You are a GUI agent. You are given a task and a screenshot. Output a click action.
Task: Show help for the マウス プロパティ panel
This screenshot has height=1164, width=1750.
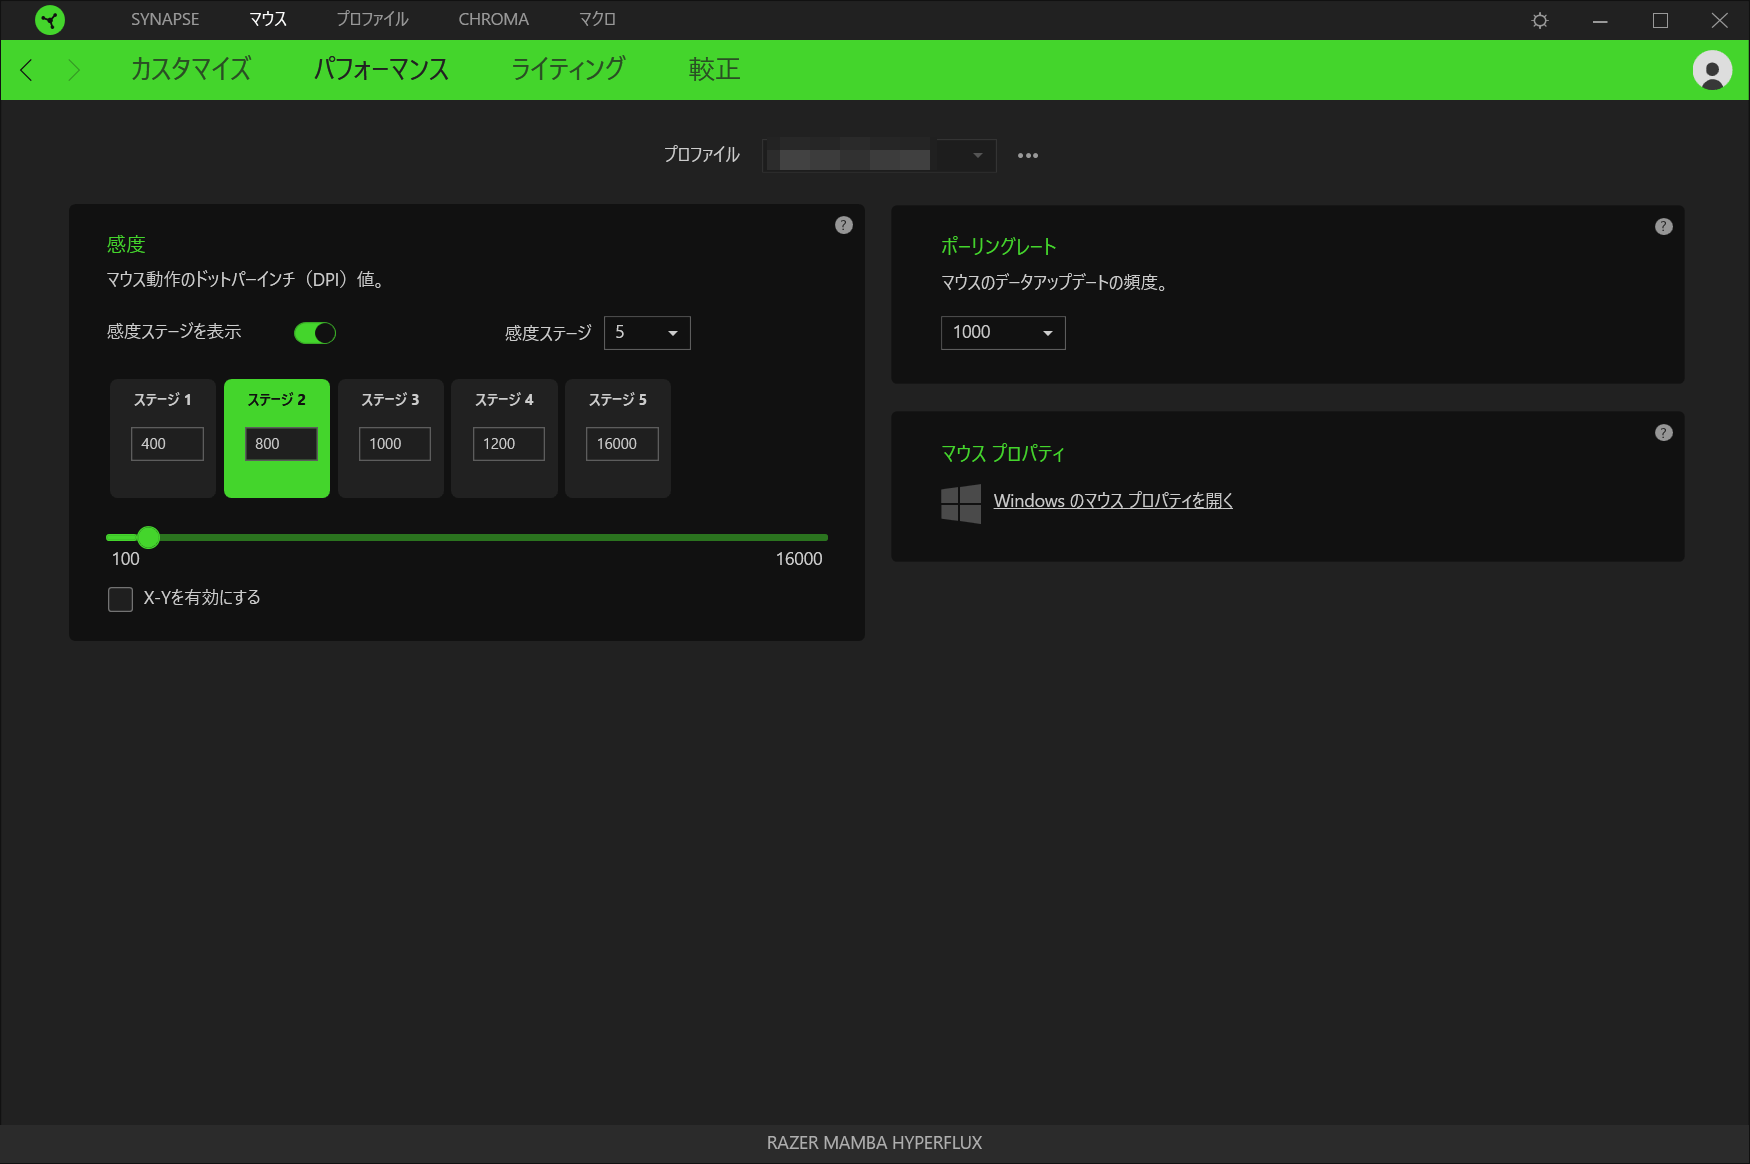click(x=1664, y=433)
